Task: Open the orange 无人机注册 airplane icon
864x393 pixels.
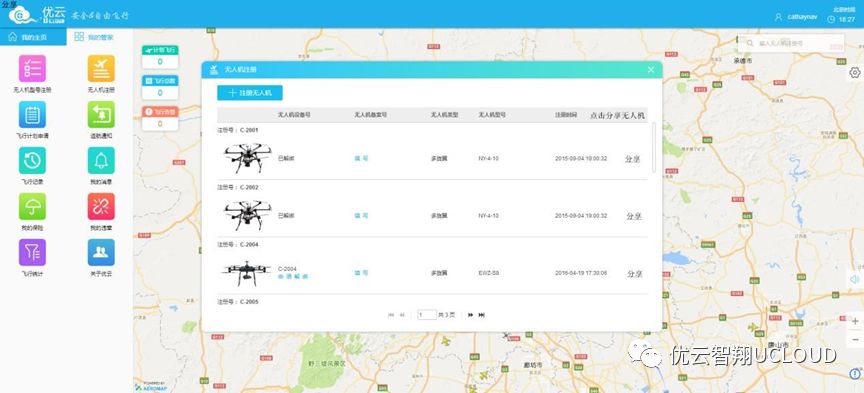Action: pos(101,69)
